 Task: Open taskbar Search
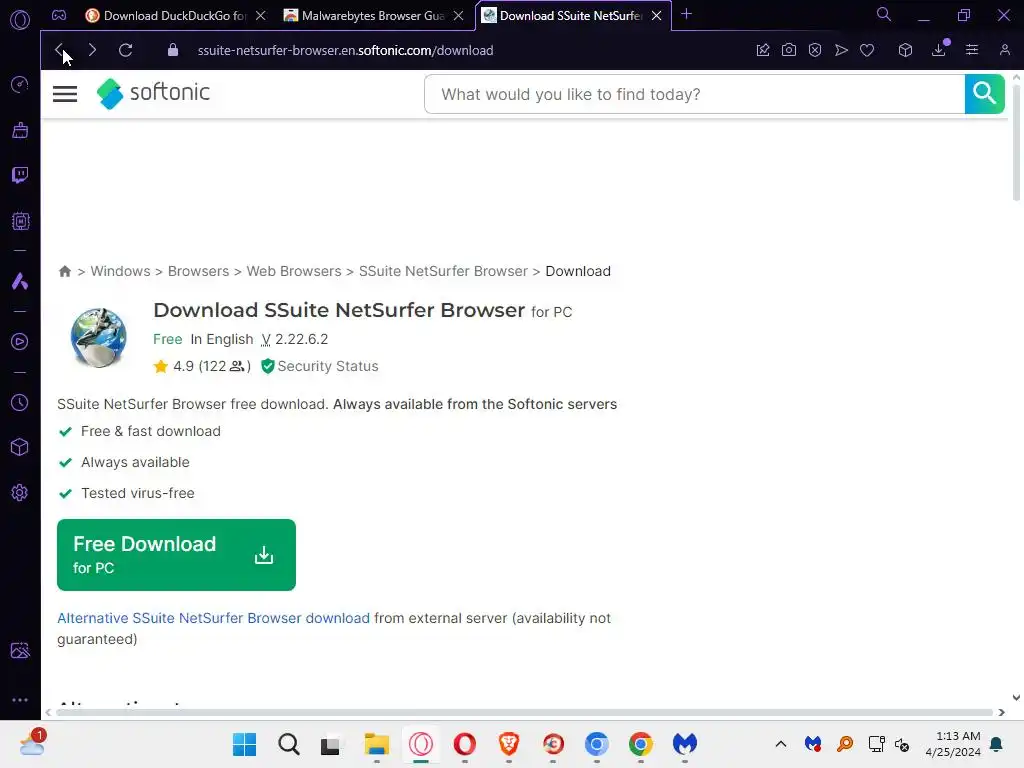288,744
